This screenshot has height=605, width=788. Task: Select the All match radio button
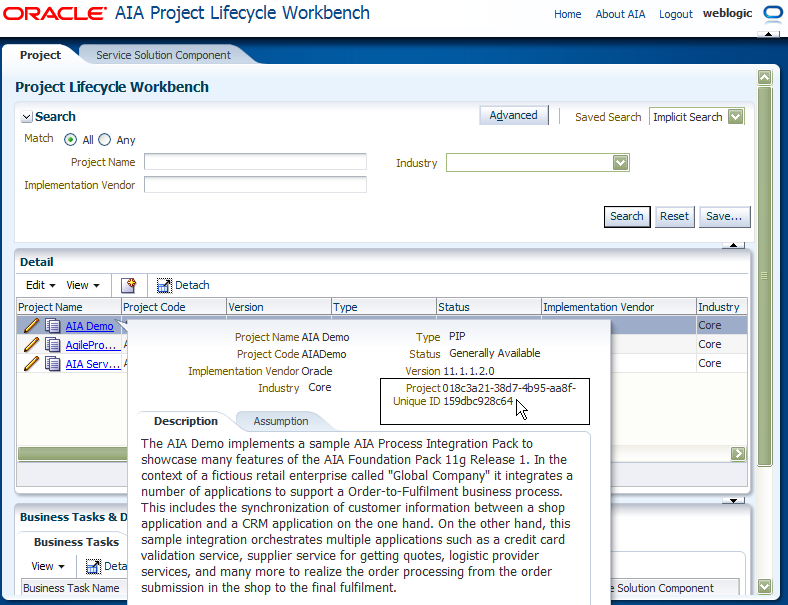point(70,140)
